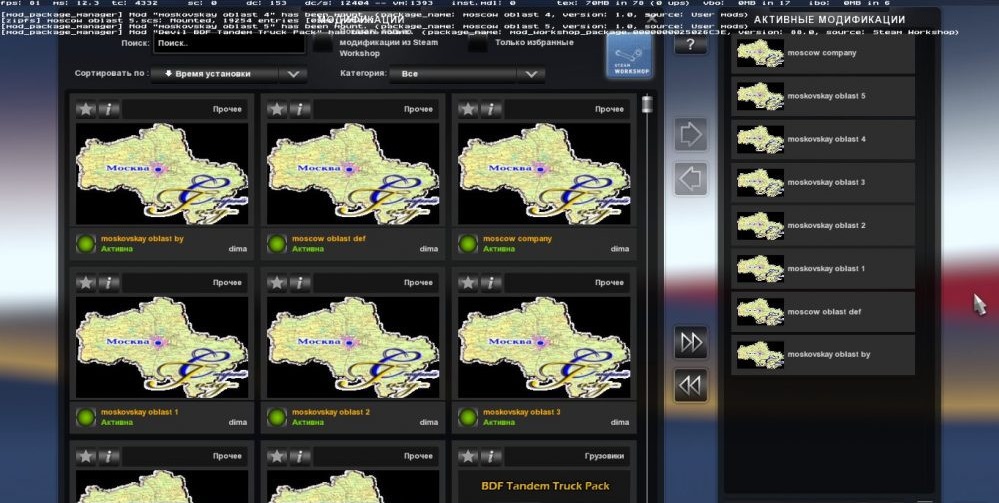The width and height of the screenshot is (999, 503).
Task: Click the 'Поиск' search input field
Action: (x=229, y=45)
